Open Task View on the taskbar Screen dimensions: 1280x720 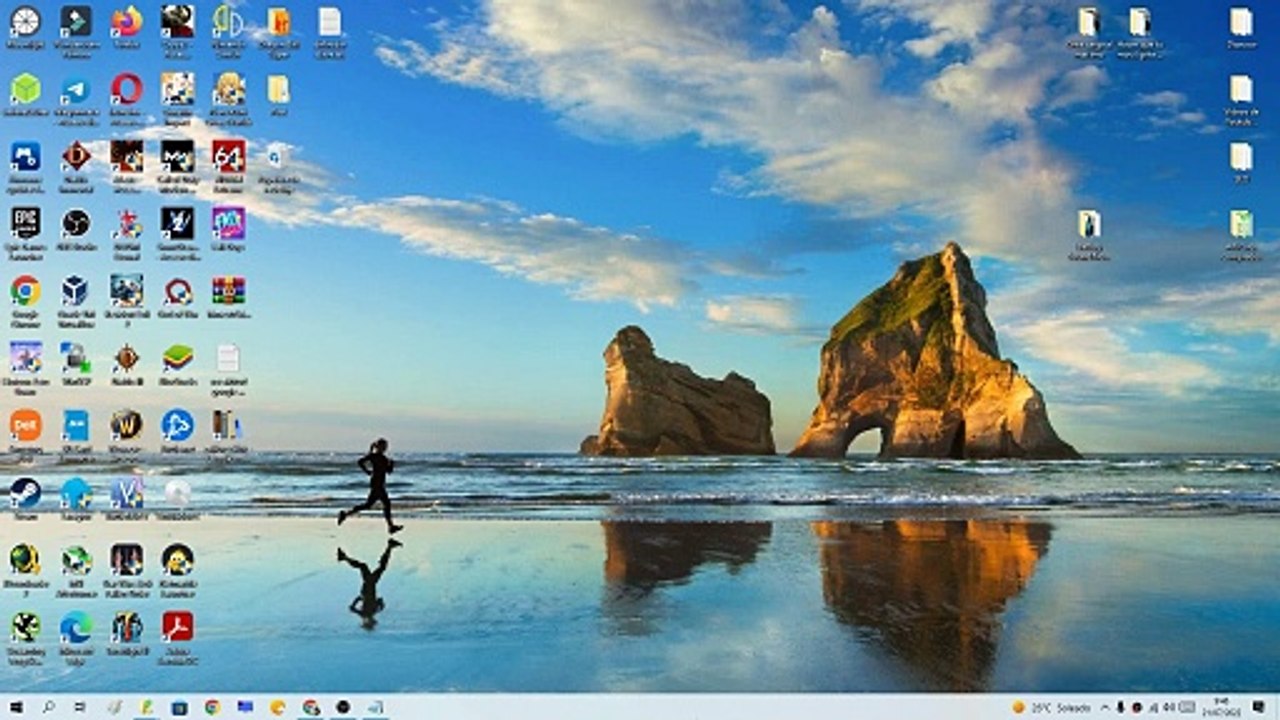tap(80, 707)
